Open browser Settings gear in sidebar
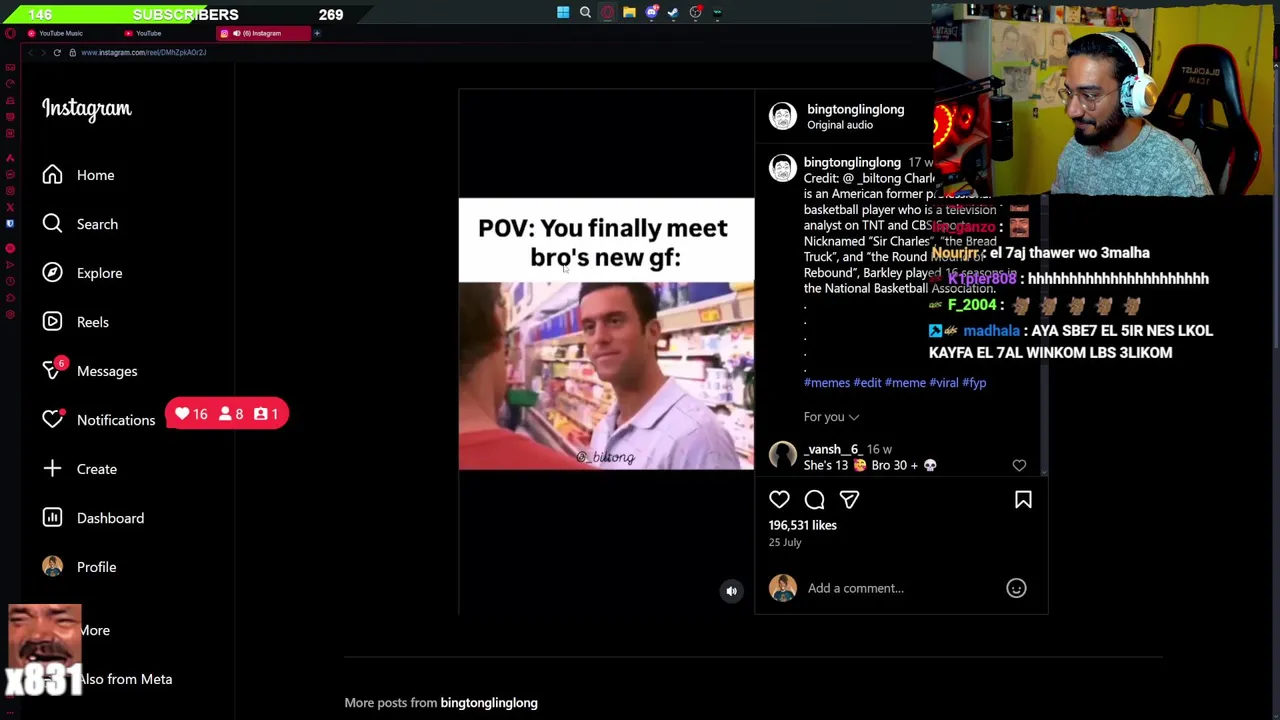 10,315
